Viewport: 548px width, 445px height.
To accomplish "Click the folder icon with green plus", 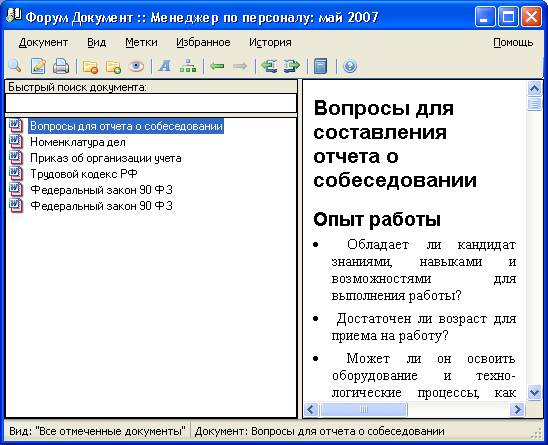I will tap(113, 66).
